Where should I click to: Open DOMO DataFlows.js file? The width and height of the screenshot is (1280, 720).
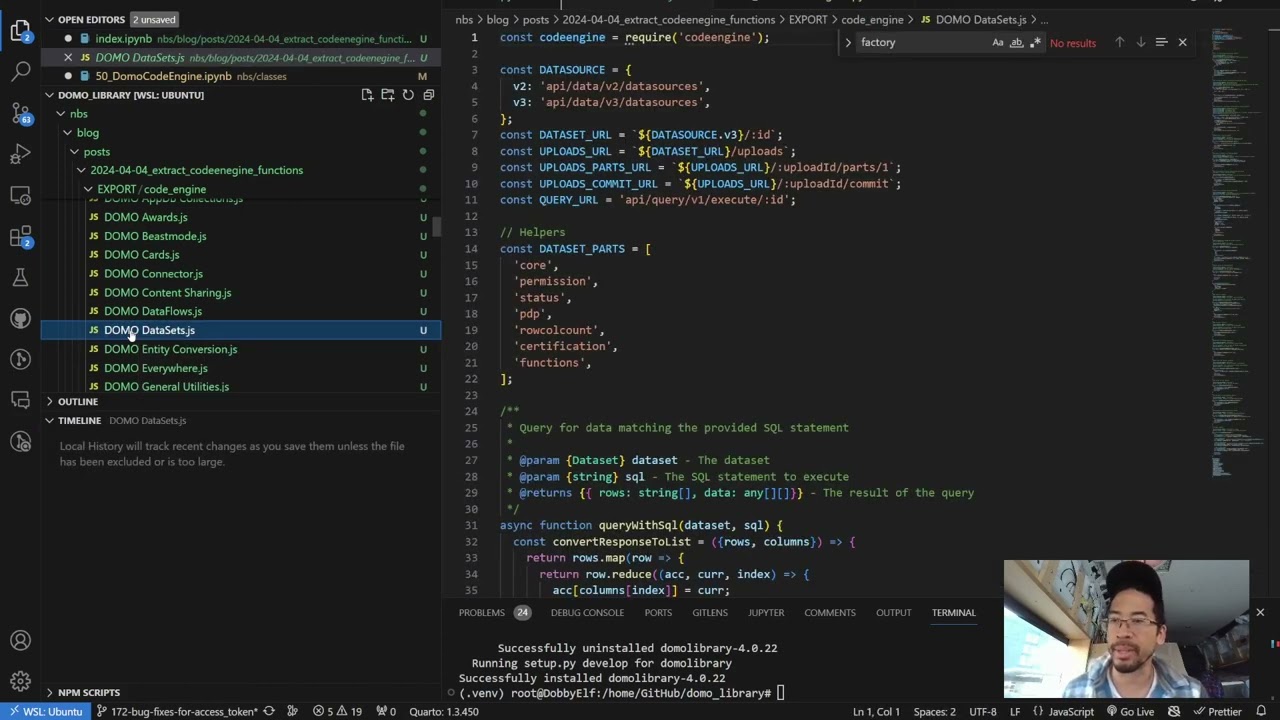coord(240,311)
